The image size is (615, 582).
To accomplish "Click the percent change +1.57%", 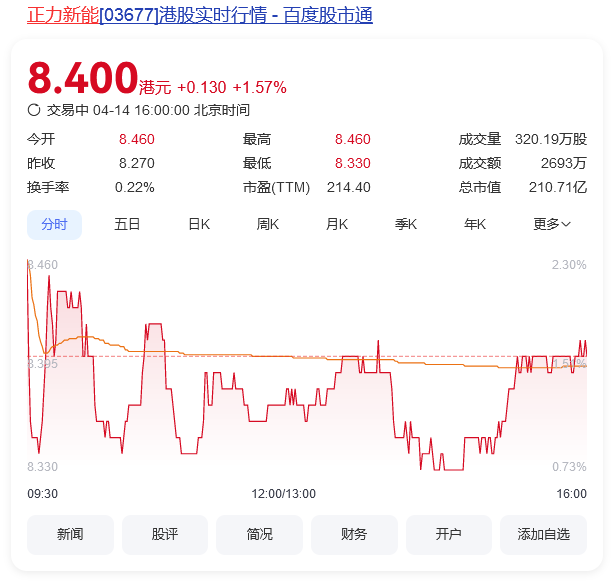I will pyautogui.click(x=259, y=87).
